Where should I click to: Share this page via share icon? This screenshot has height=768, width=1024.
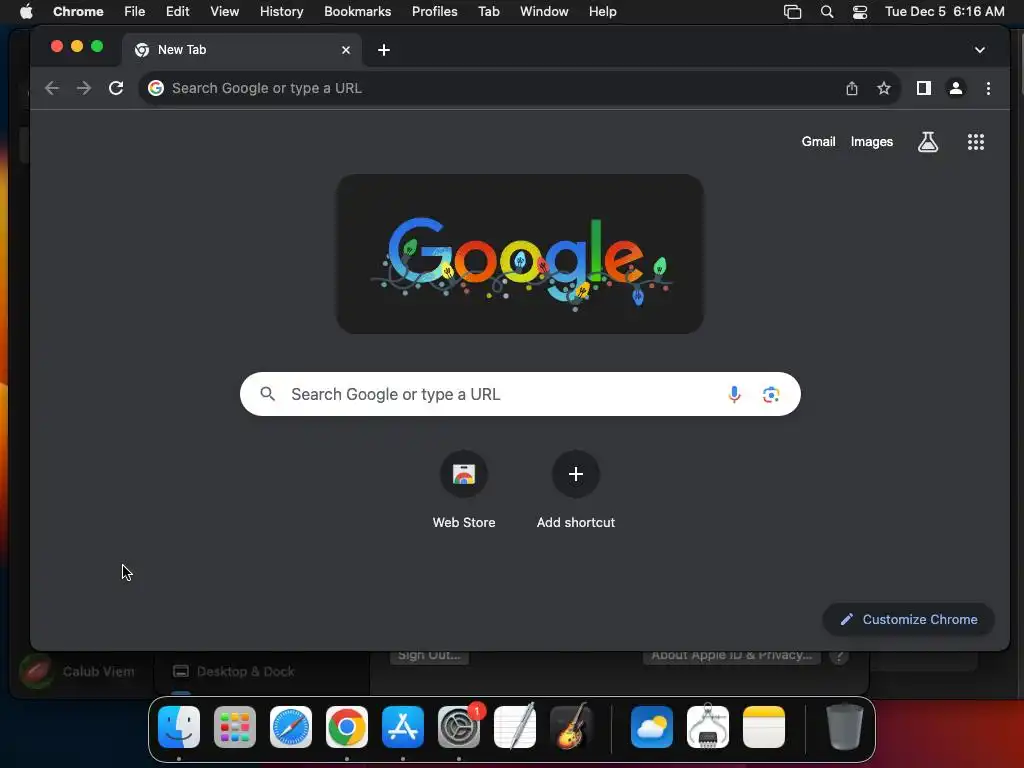[852, 88]
